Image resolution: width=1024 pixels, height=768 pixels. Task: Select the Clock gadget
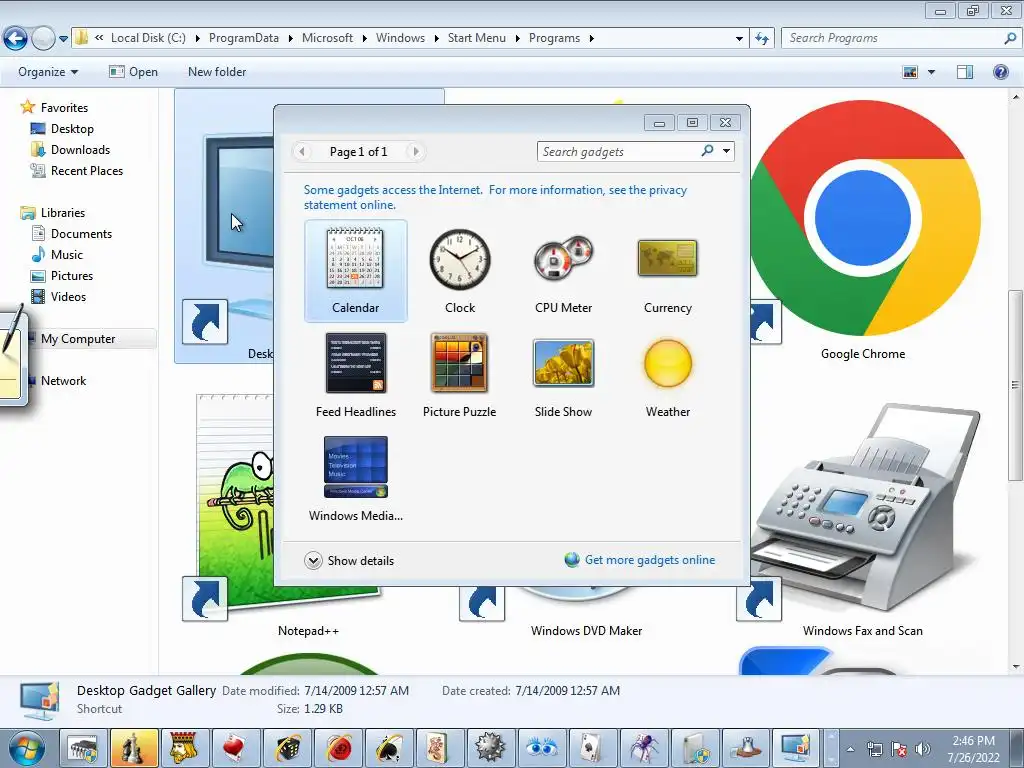pyautogui.click(x=460, y=271)
